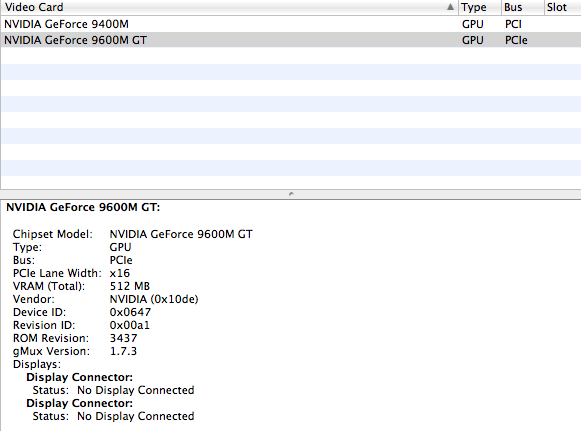Click the ROM Revision value 3437

tap(123, 338)
